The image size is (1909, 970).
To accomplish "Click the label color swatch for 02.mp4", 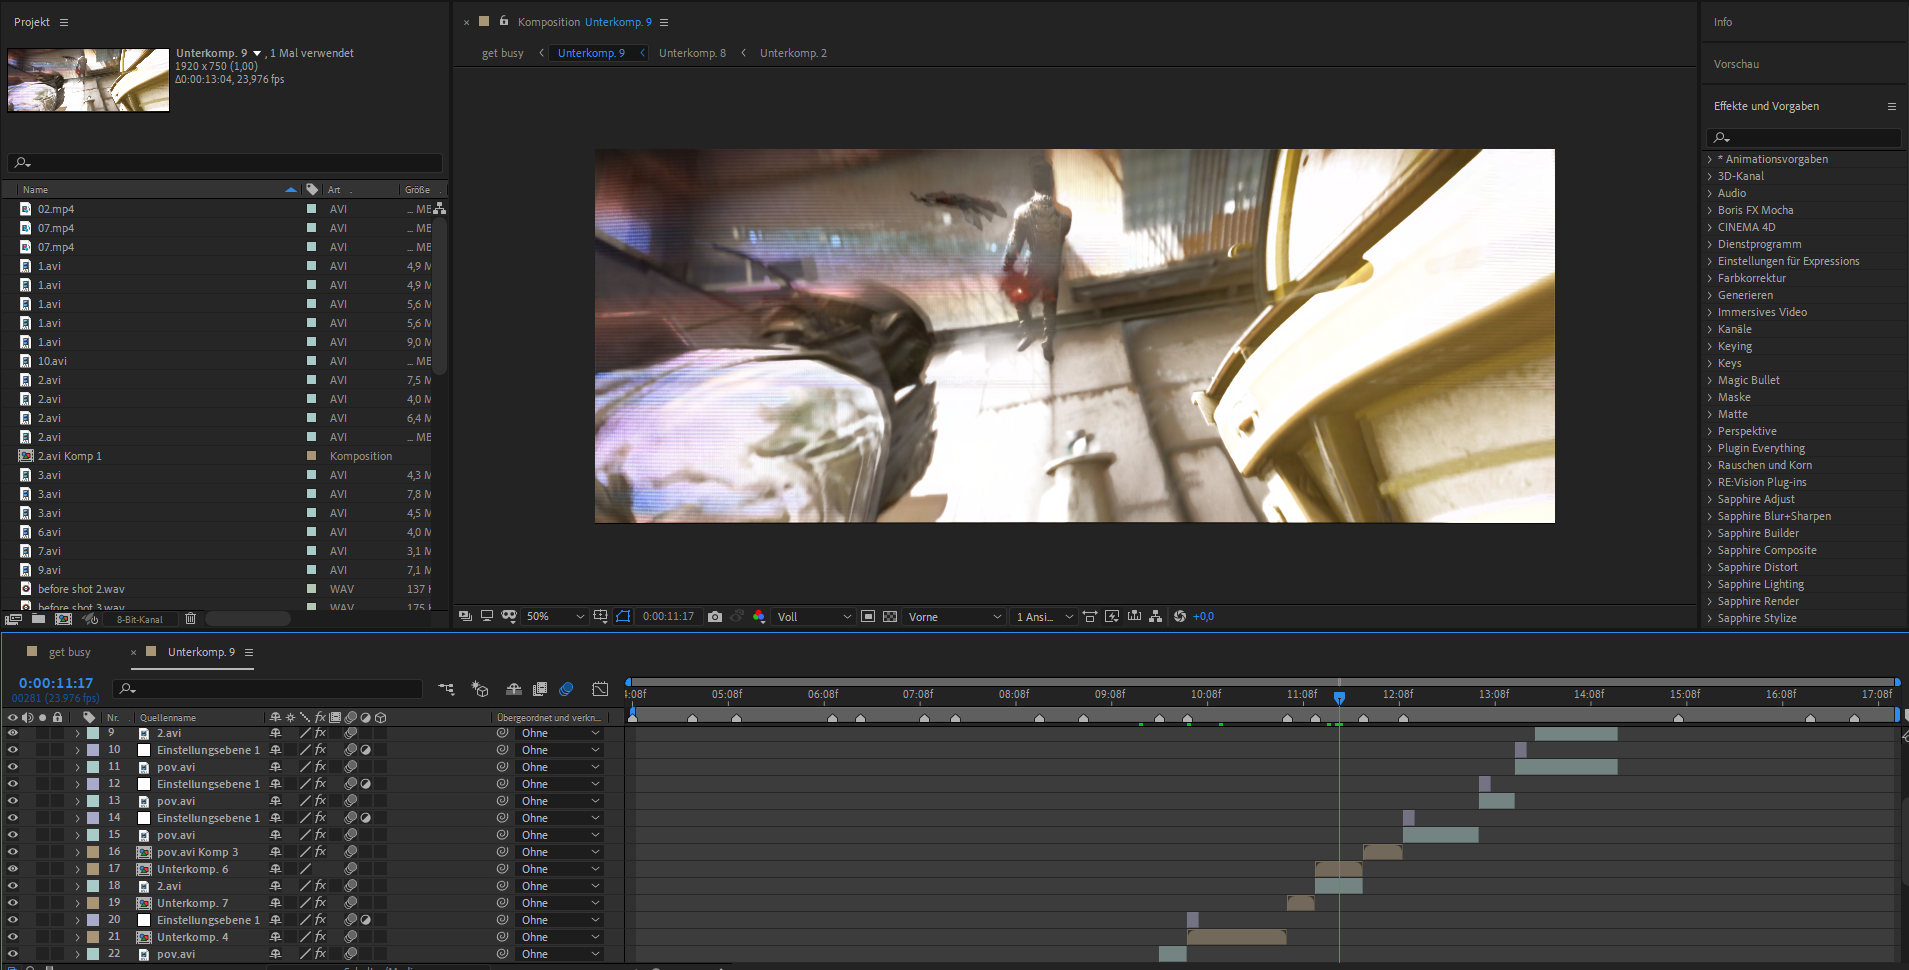I will click(x=311, y=209).
